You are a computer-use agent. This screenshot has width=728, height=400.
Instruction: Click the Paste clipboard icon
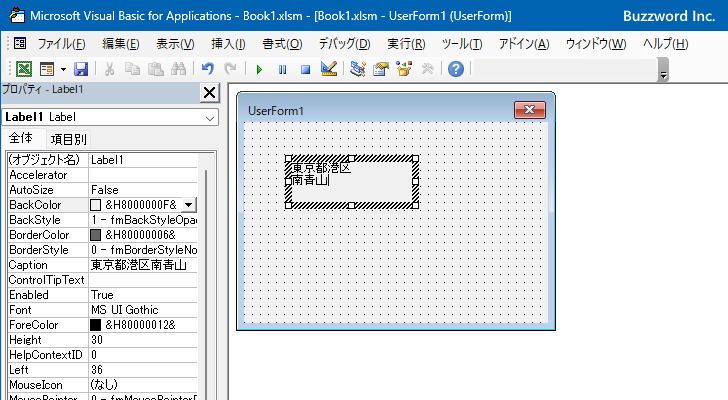pos(156,69)
